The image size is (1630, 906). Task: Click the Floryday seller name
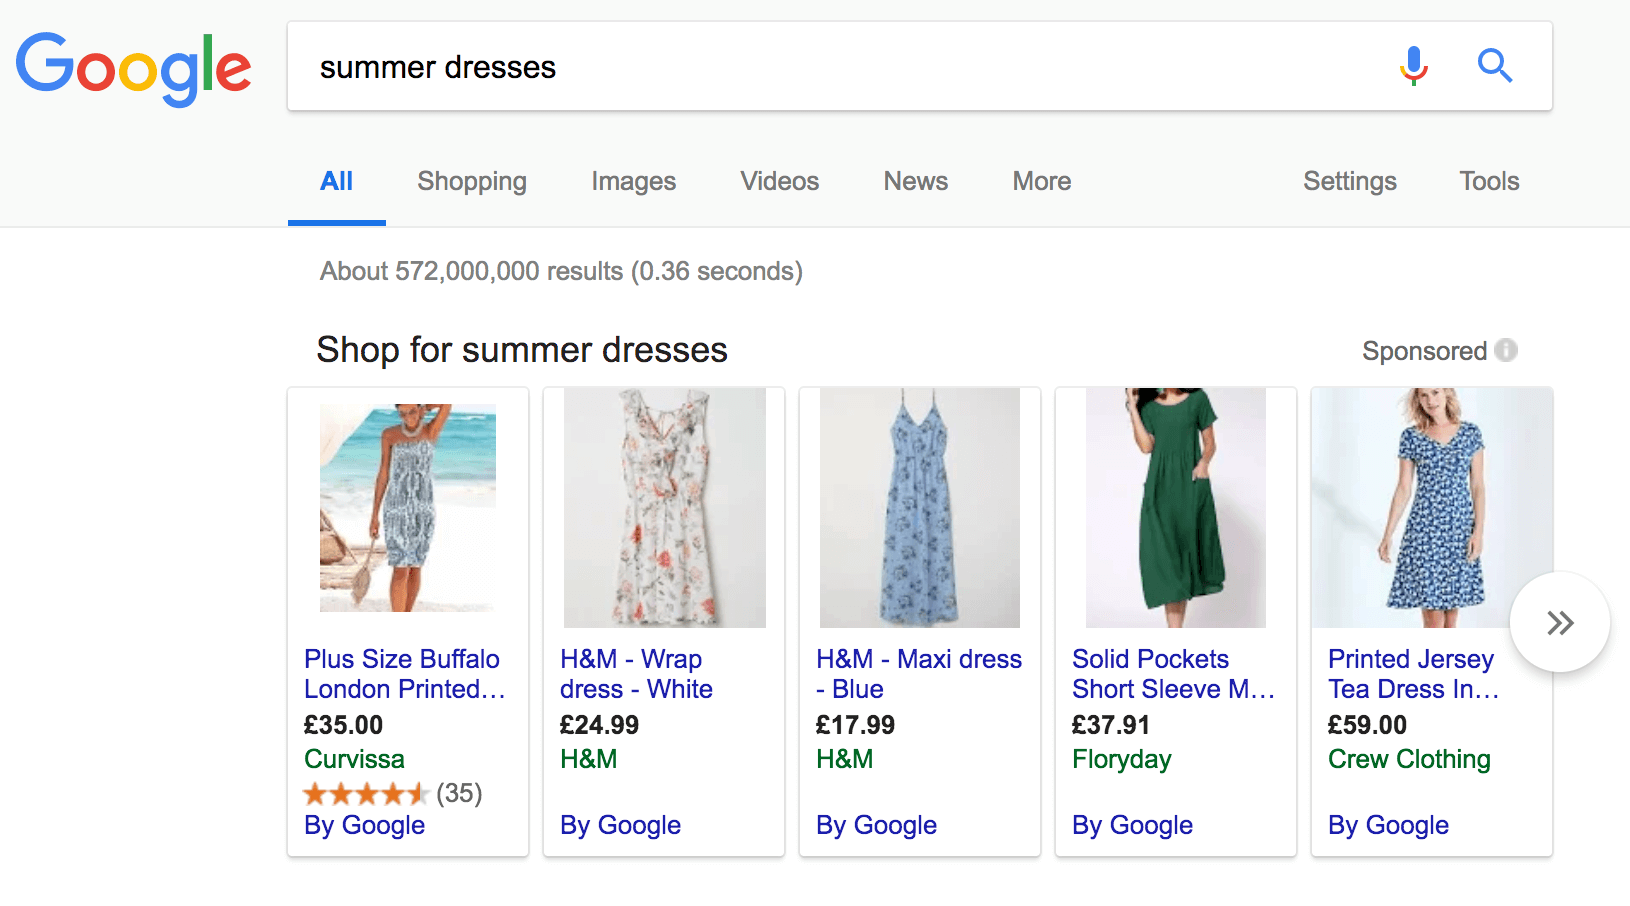coord(1121,760)
